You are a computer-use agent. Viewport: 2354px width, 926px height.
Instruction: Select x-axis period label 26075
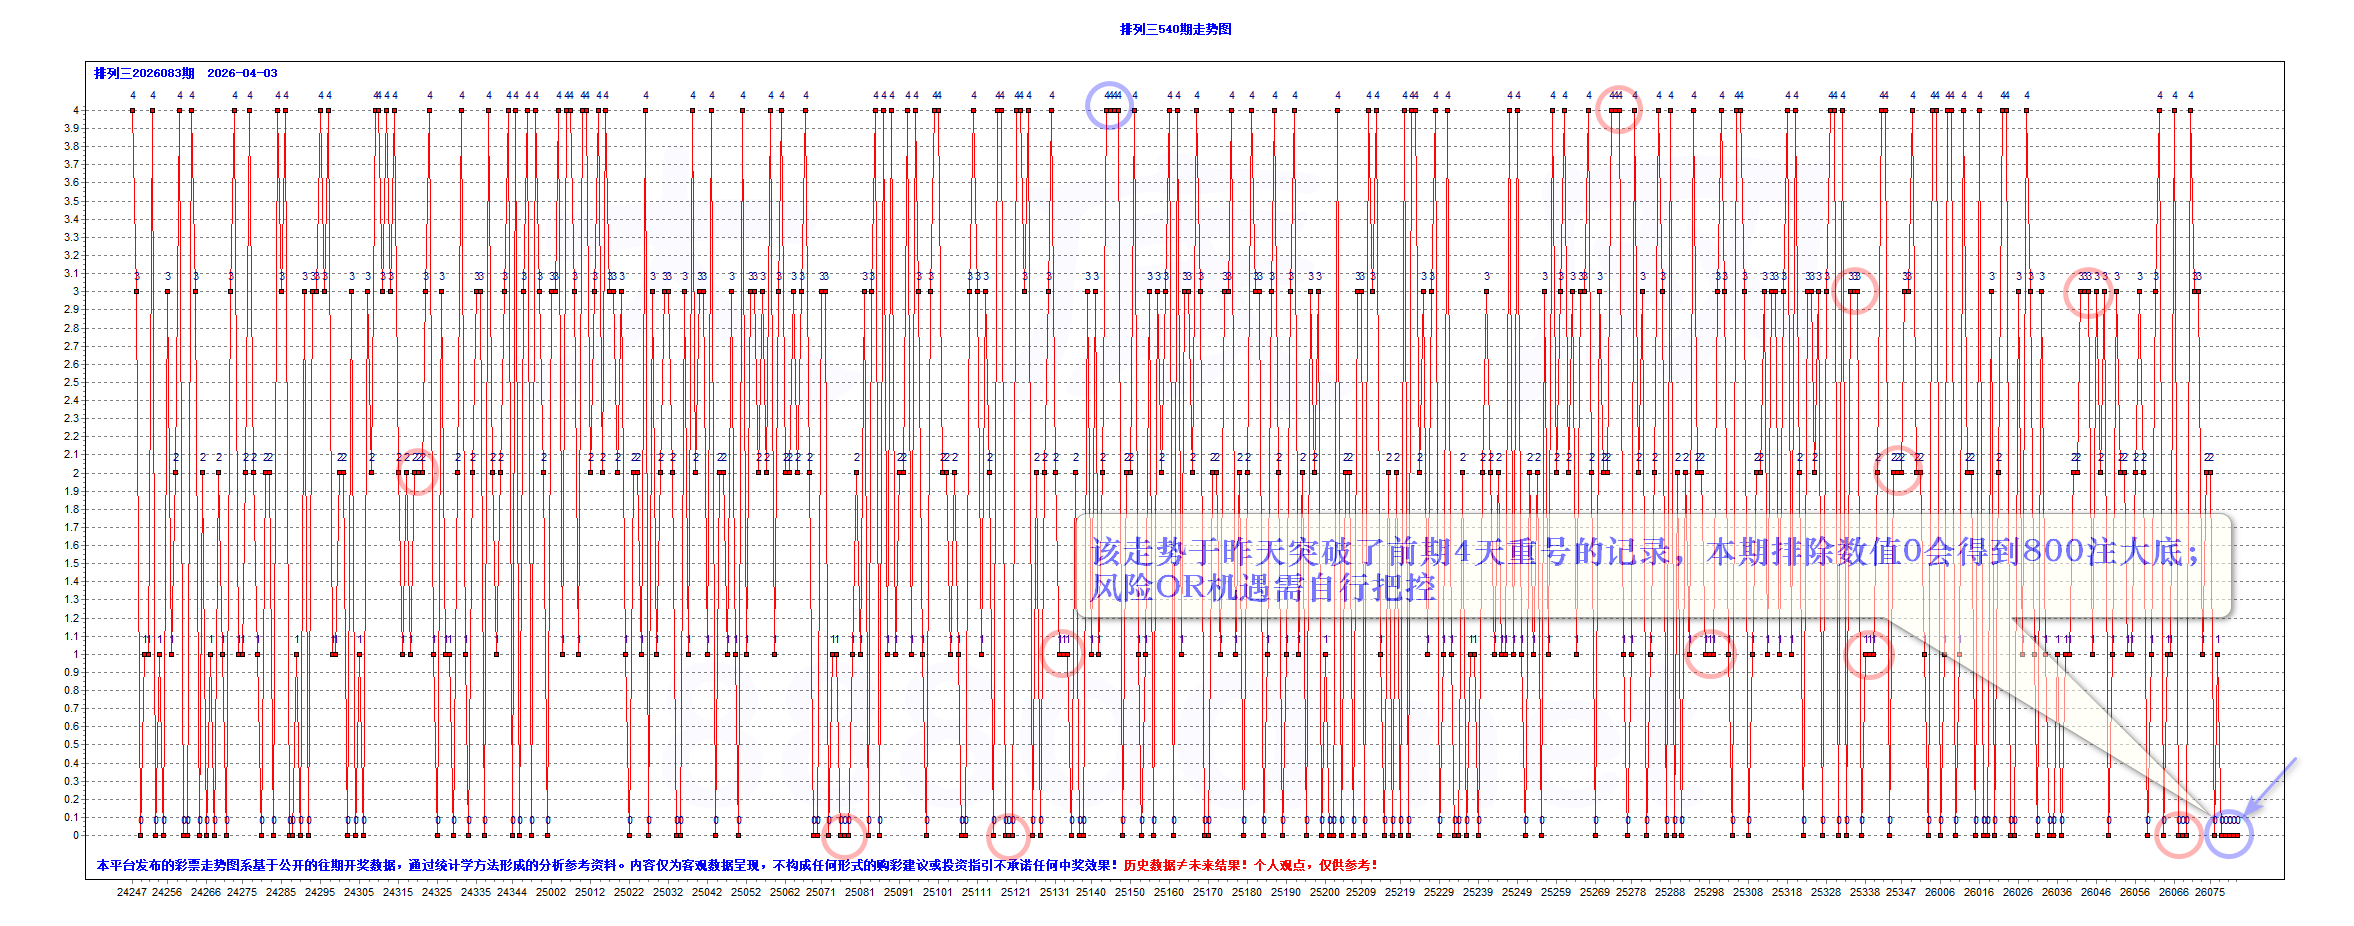[x=2209, y=892]
